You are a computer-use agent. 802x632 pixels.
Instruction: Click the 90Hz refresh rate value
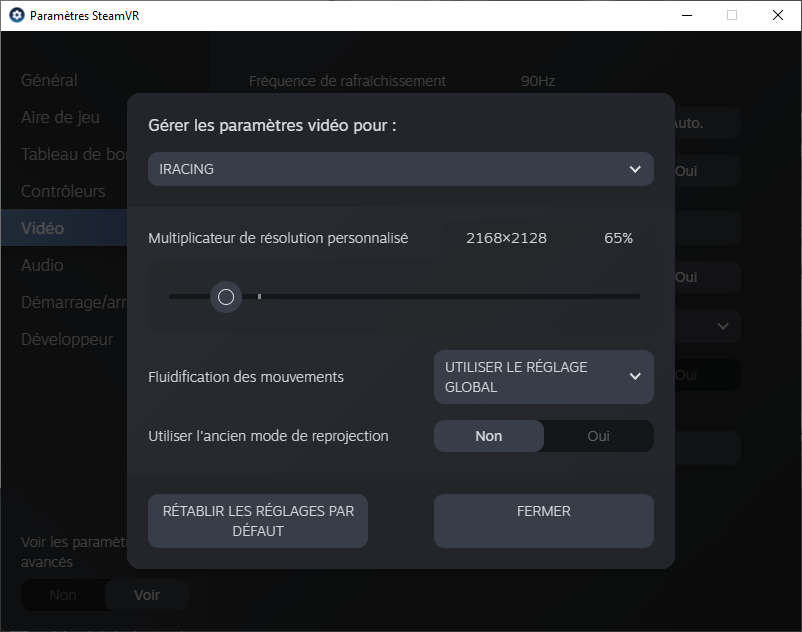click(538, 81)
